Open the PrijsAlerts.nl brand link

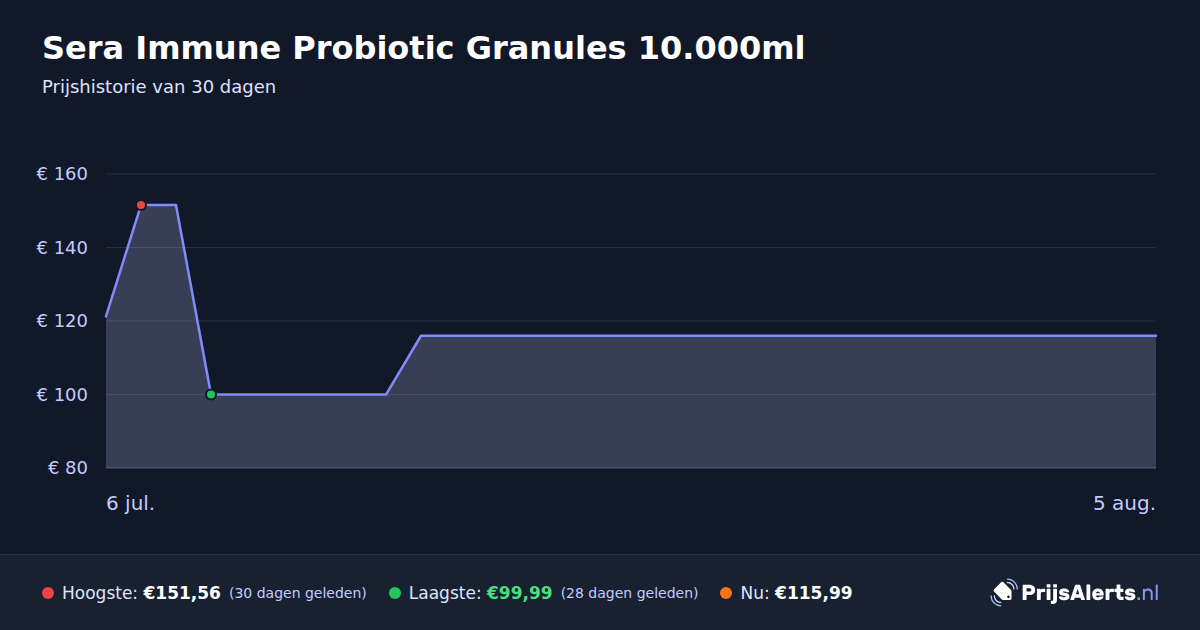(1075, 593)
